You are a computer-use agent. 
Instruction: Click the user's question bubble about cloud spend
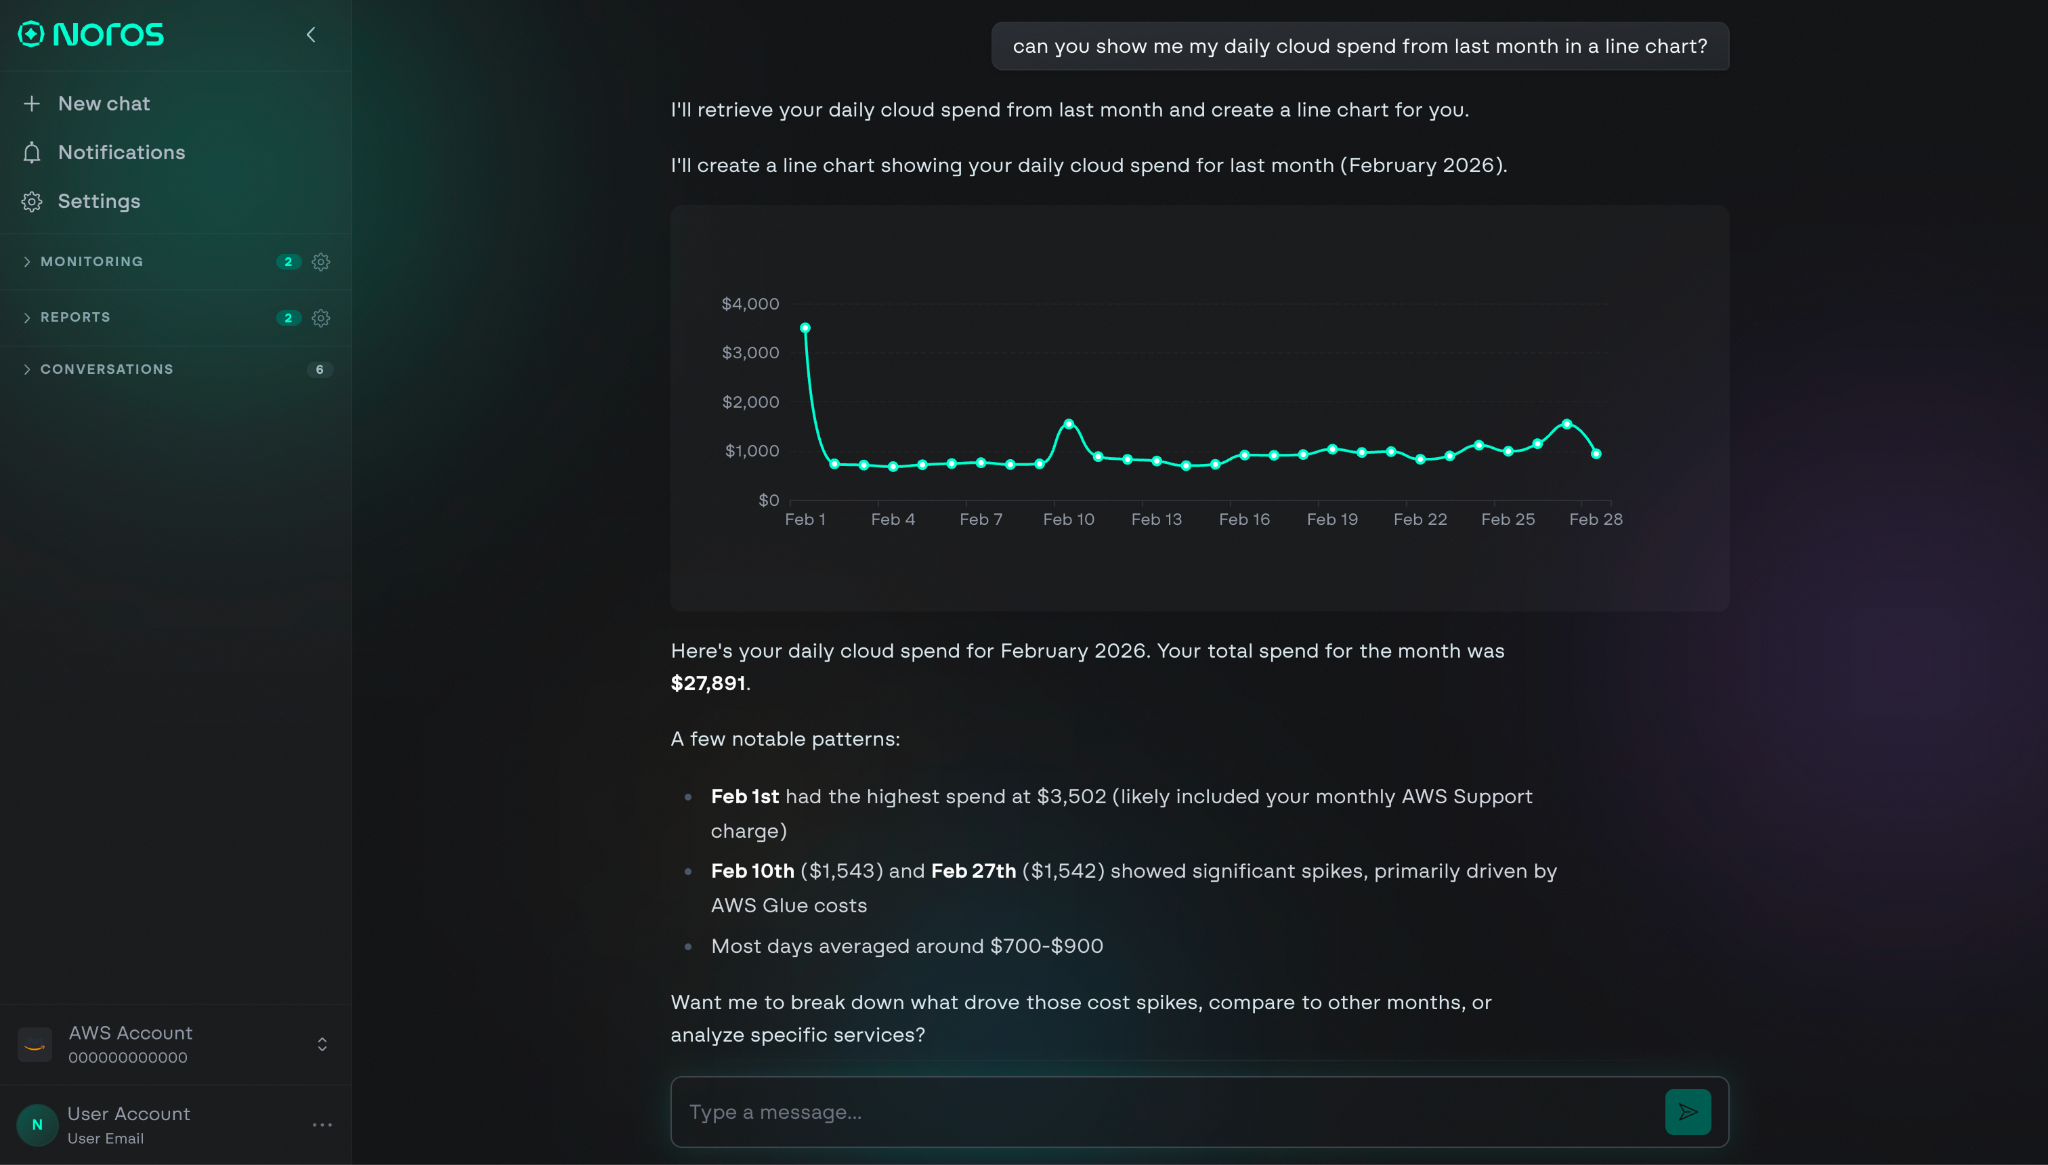click(x=1361, y=45)
